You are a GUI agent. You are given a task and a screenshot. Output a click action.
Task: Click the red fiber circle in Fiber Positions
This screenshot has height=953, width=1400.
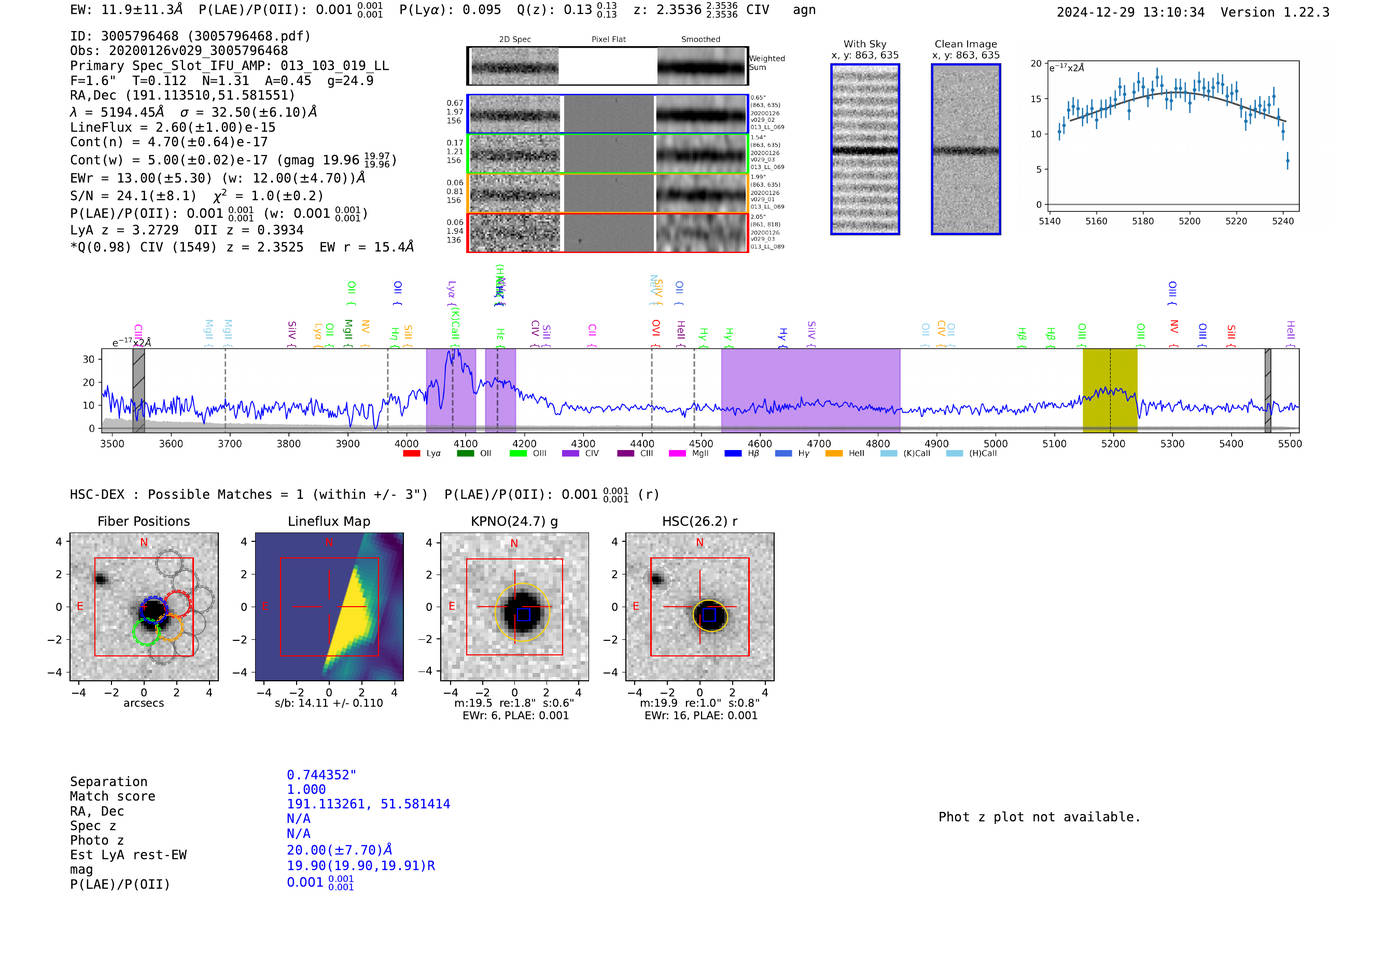click(177, 604)
